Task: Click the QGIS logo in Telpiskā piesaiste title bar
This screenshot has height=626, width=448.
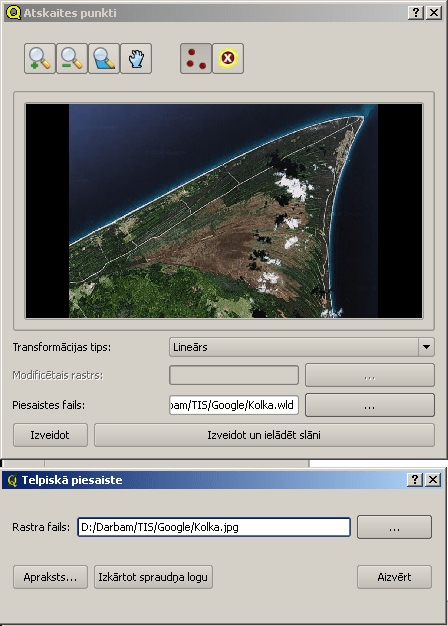Action: [12, 480]
